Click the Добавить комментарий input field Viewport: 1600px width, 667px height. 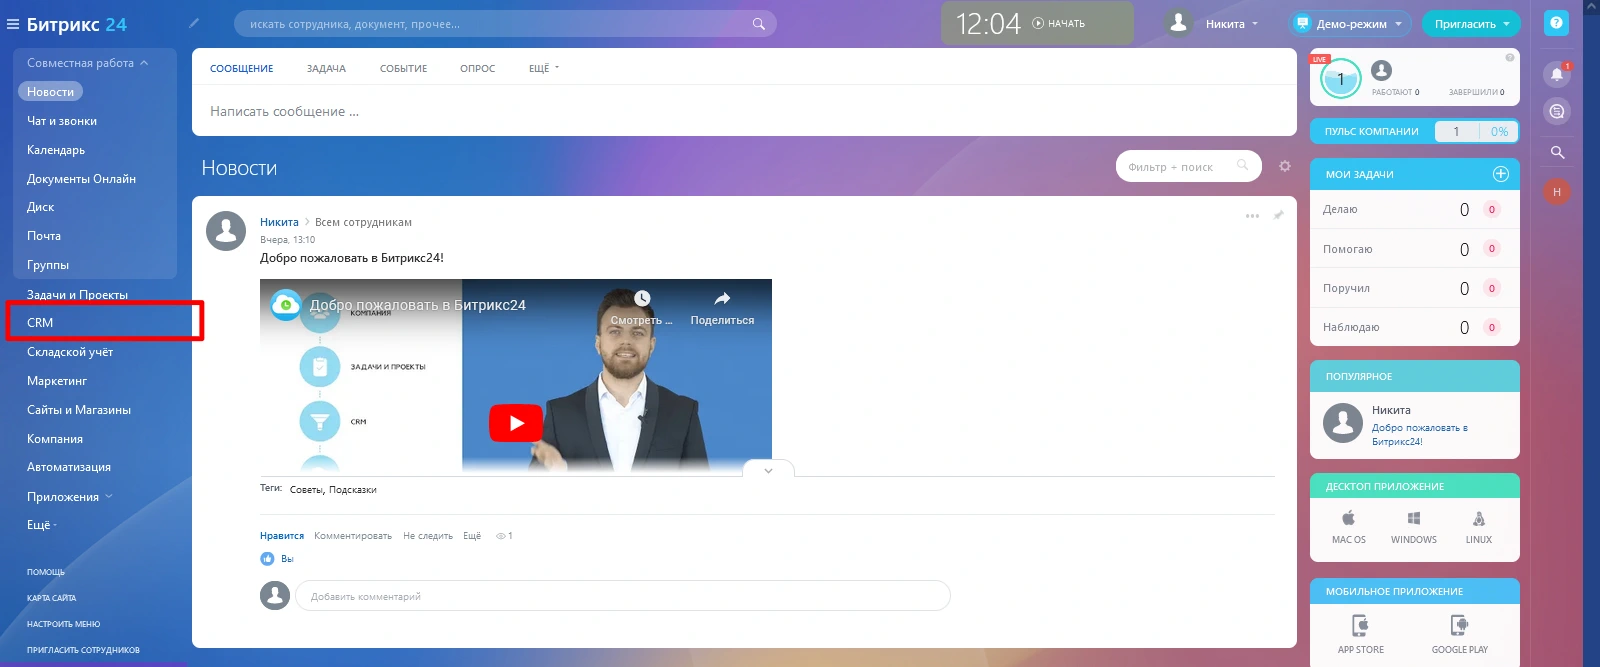pyautogui.click(x=622, y=596)
